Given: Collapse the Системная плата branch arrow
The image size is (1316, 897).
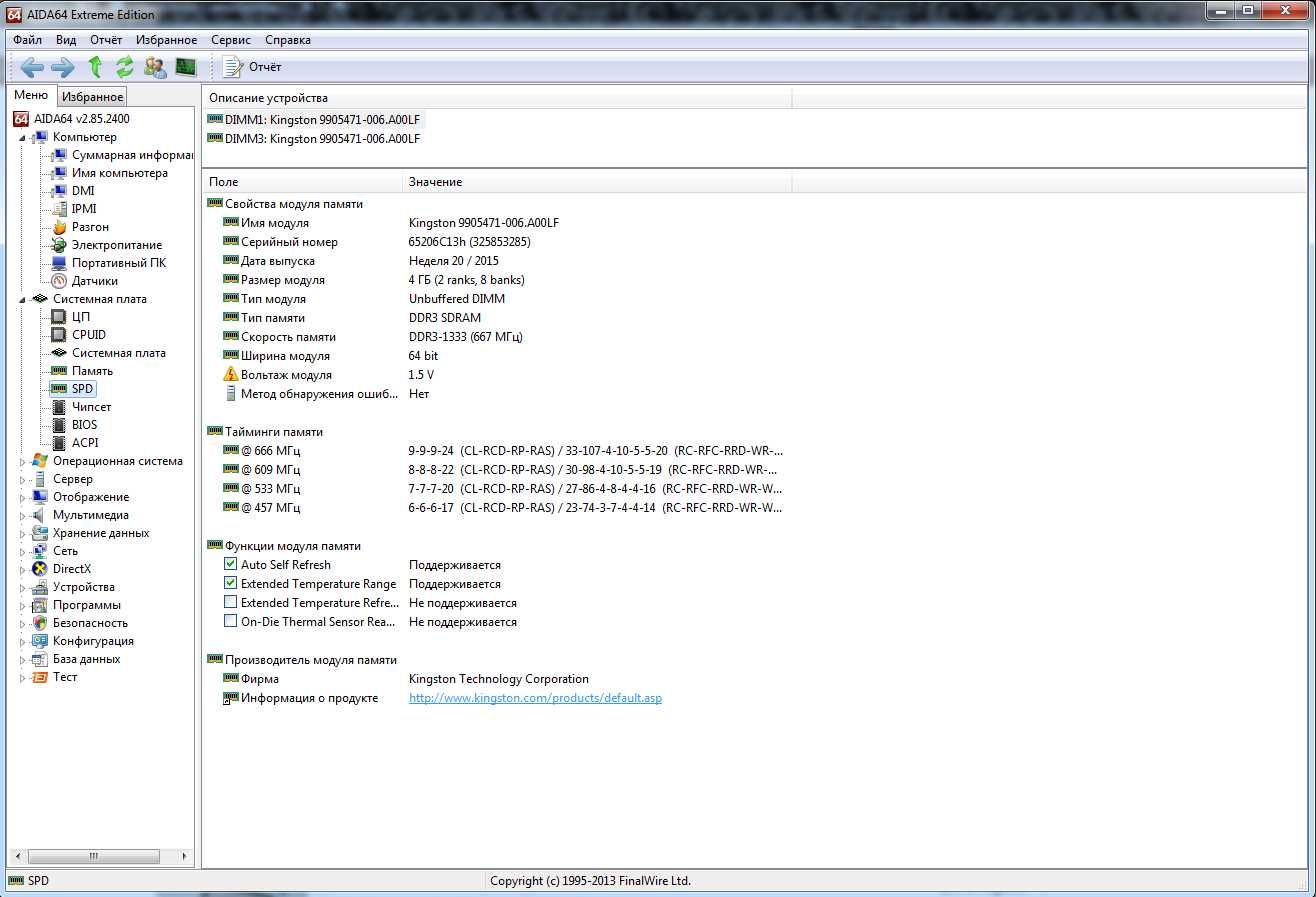Looking at the screenshot, I should click(x=23, y=299).
